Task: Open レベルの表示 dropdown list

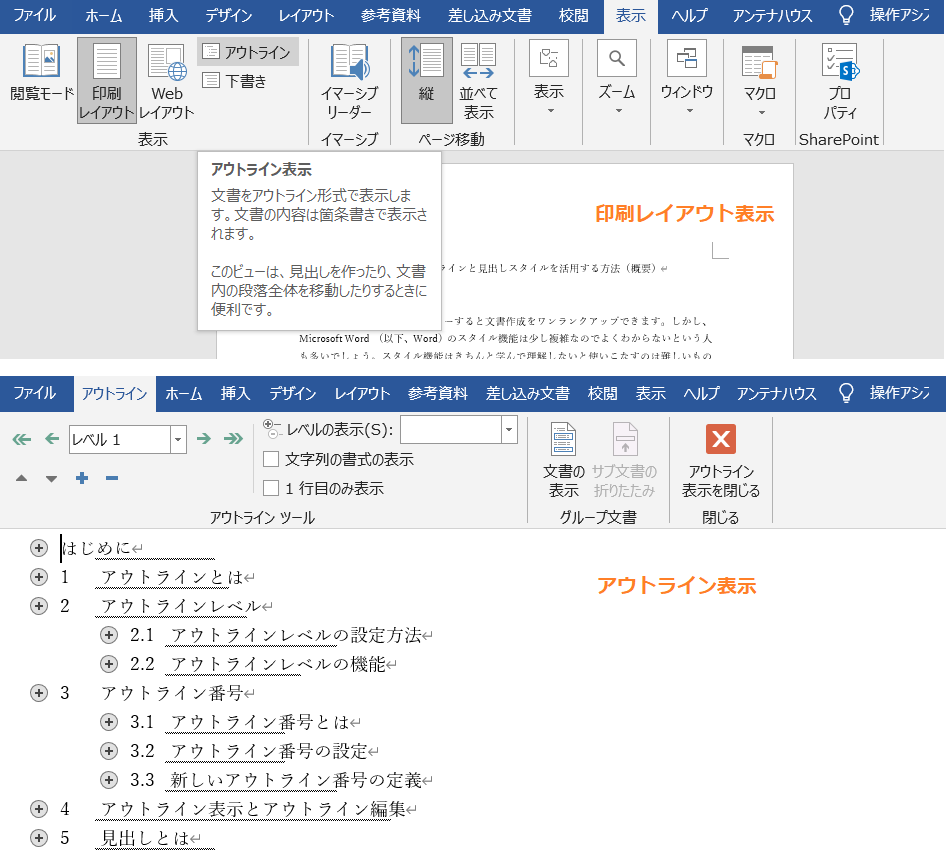Action: [509, 430]
